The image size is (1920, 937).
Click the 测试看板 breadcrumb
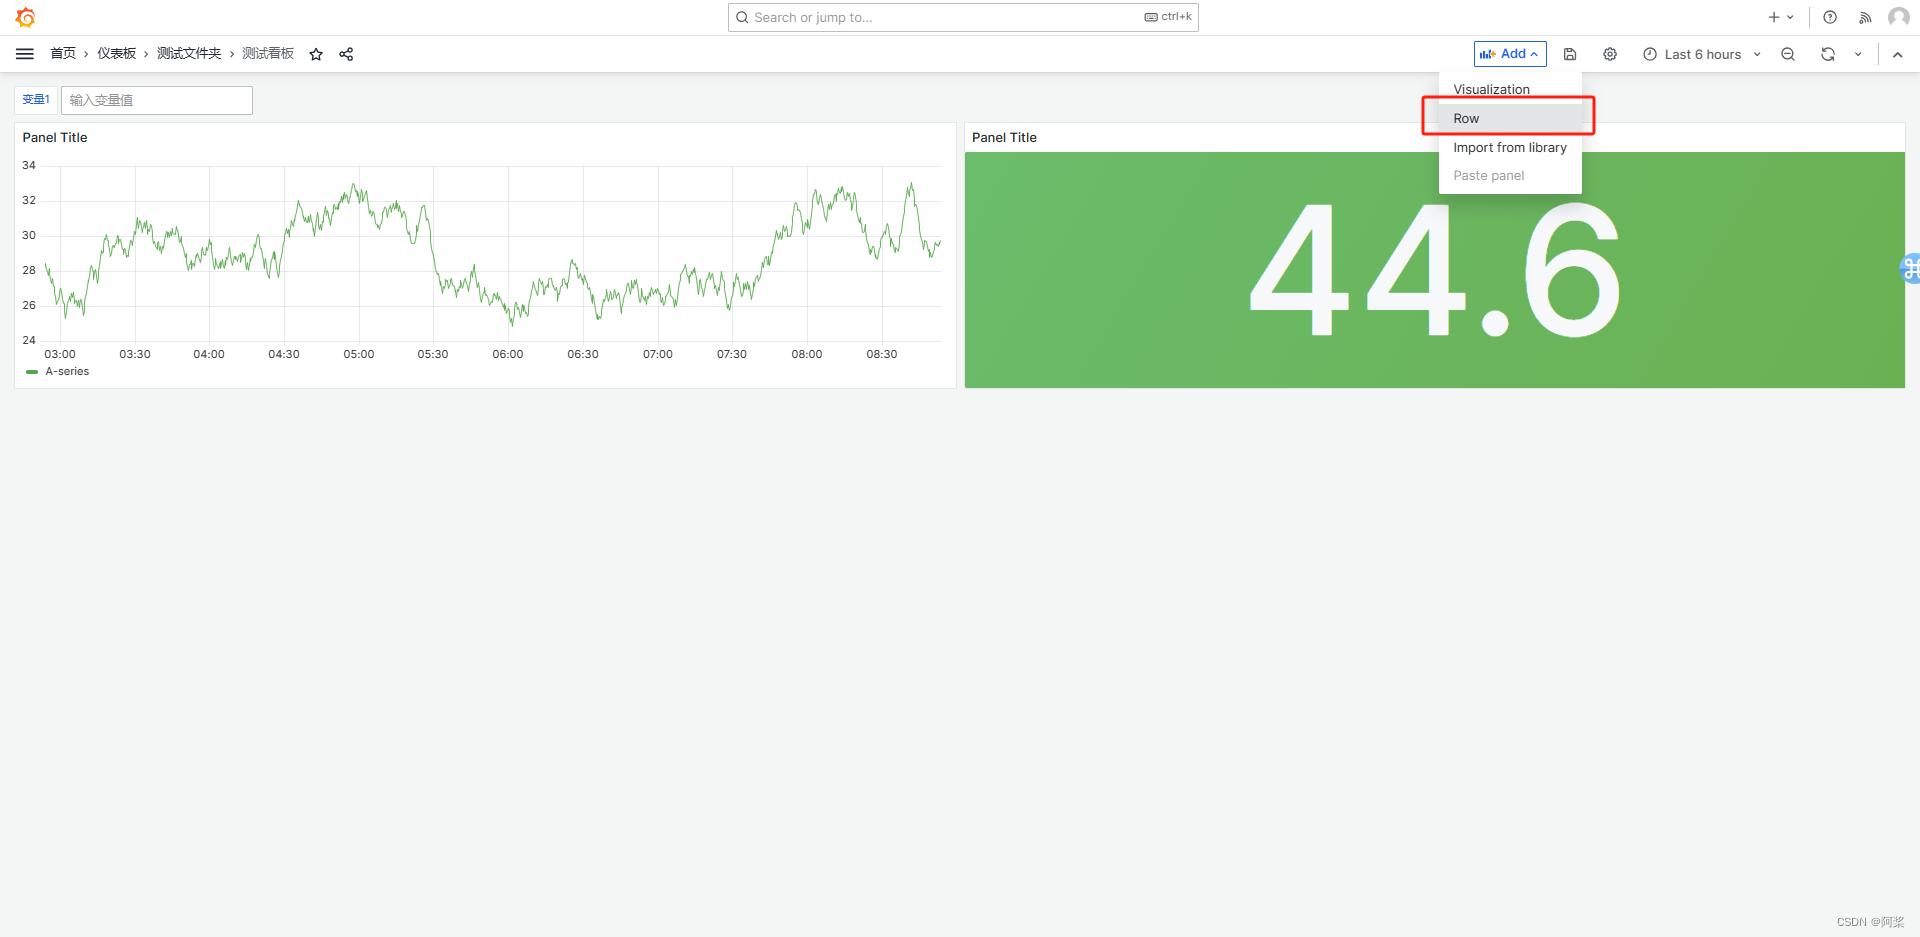click(268, 54)
